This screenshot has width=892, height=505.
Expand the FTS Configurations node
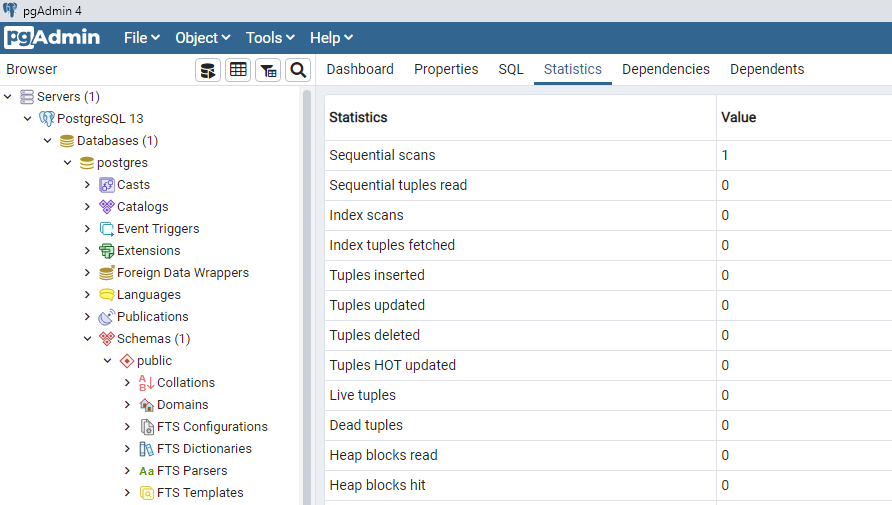127,427
